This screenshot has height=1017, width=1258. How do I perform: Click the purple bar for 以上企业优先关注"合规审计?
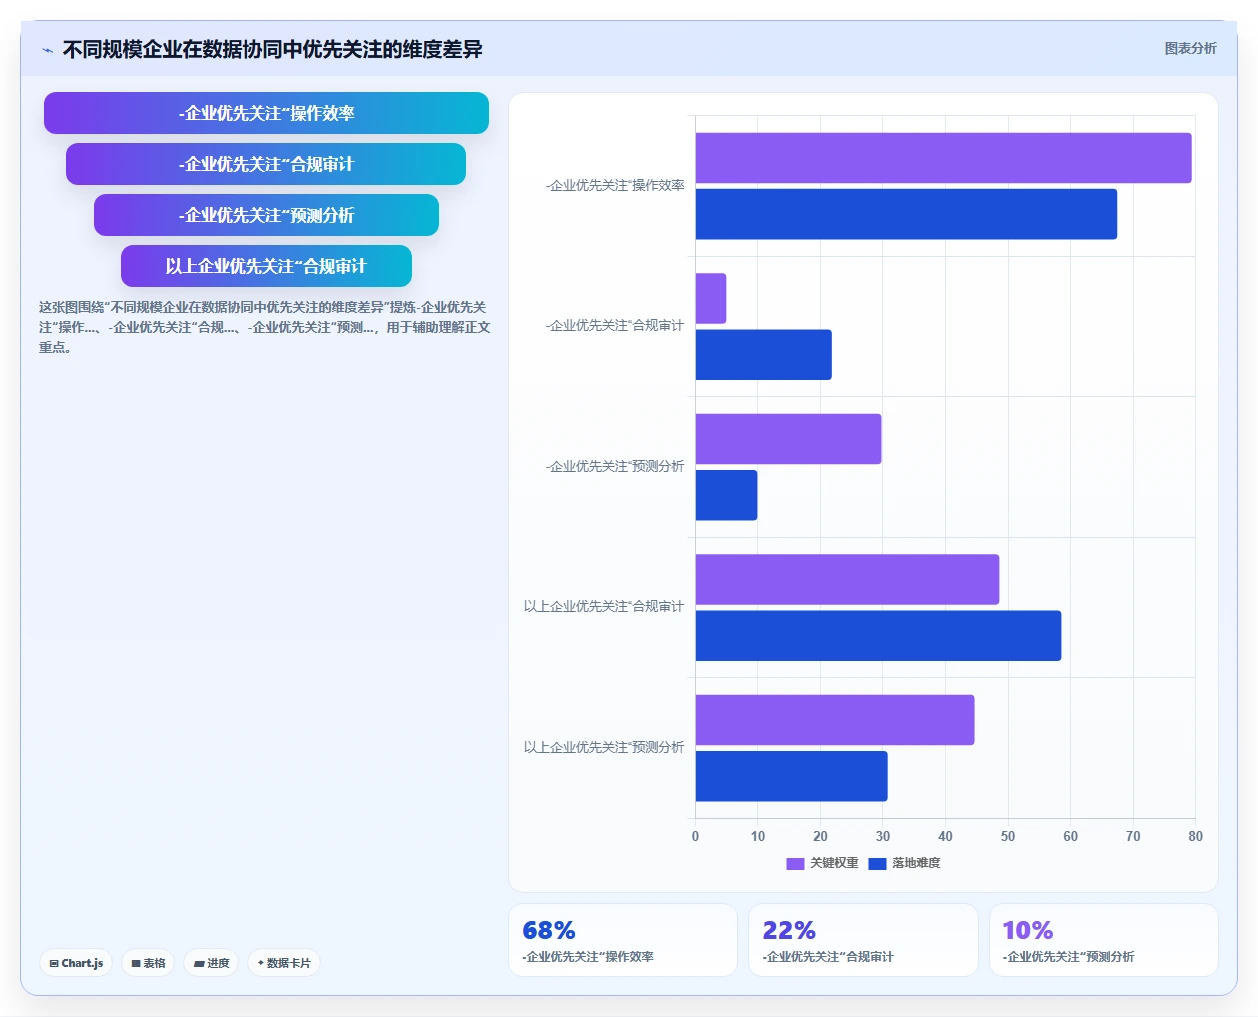[847, 579]
